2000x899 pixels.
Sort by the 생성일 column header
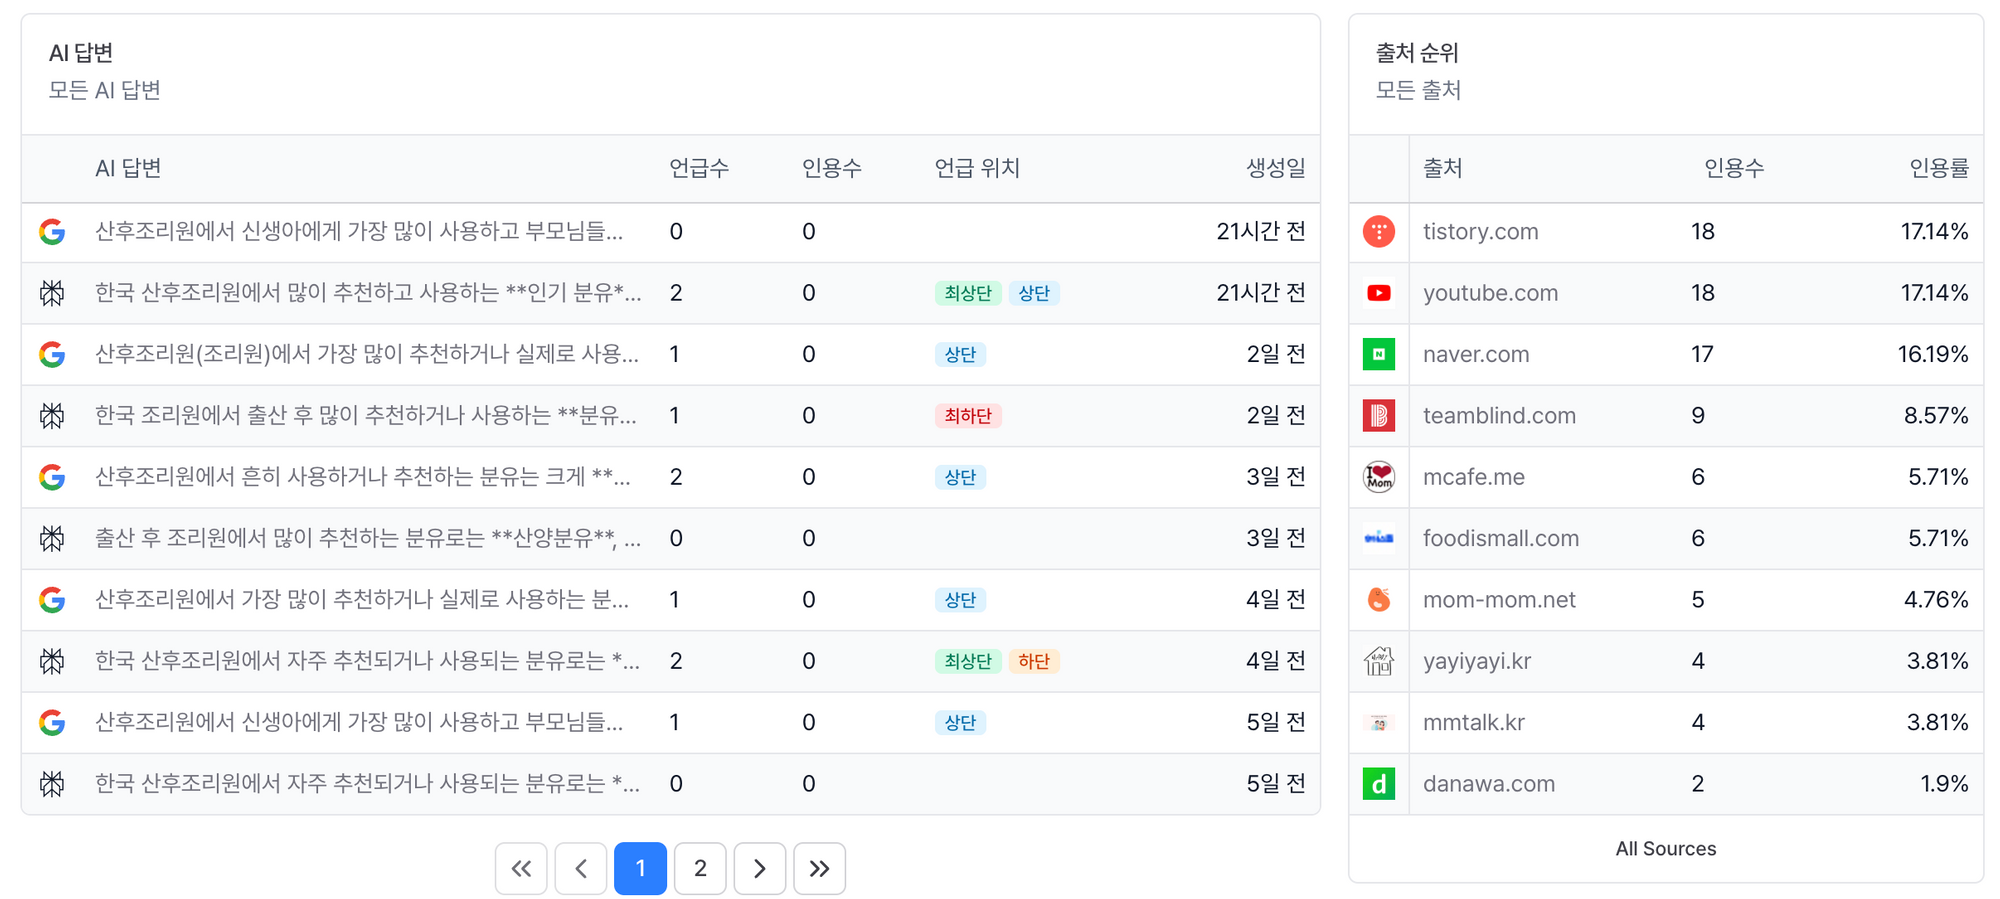(1275, 168)
